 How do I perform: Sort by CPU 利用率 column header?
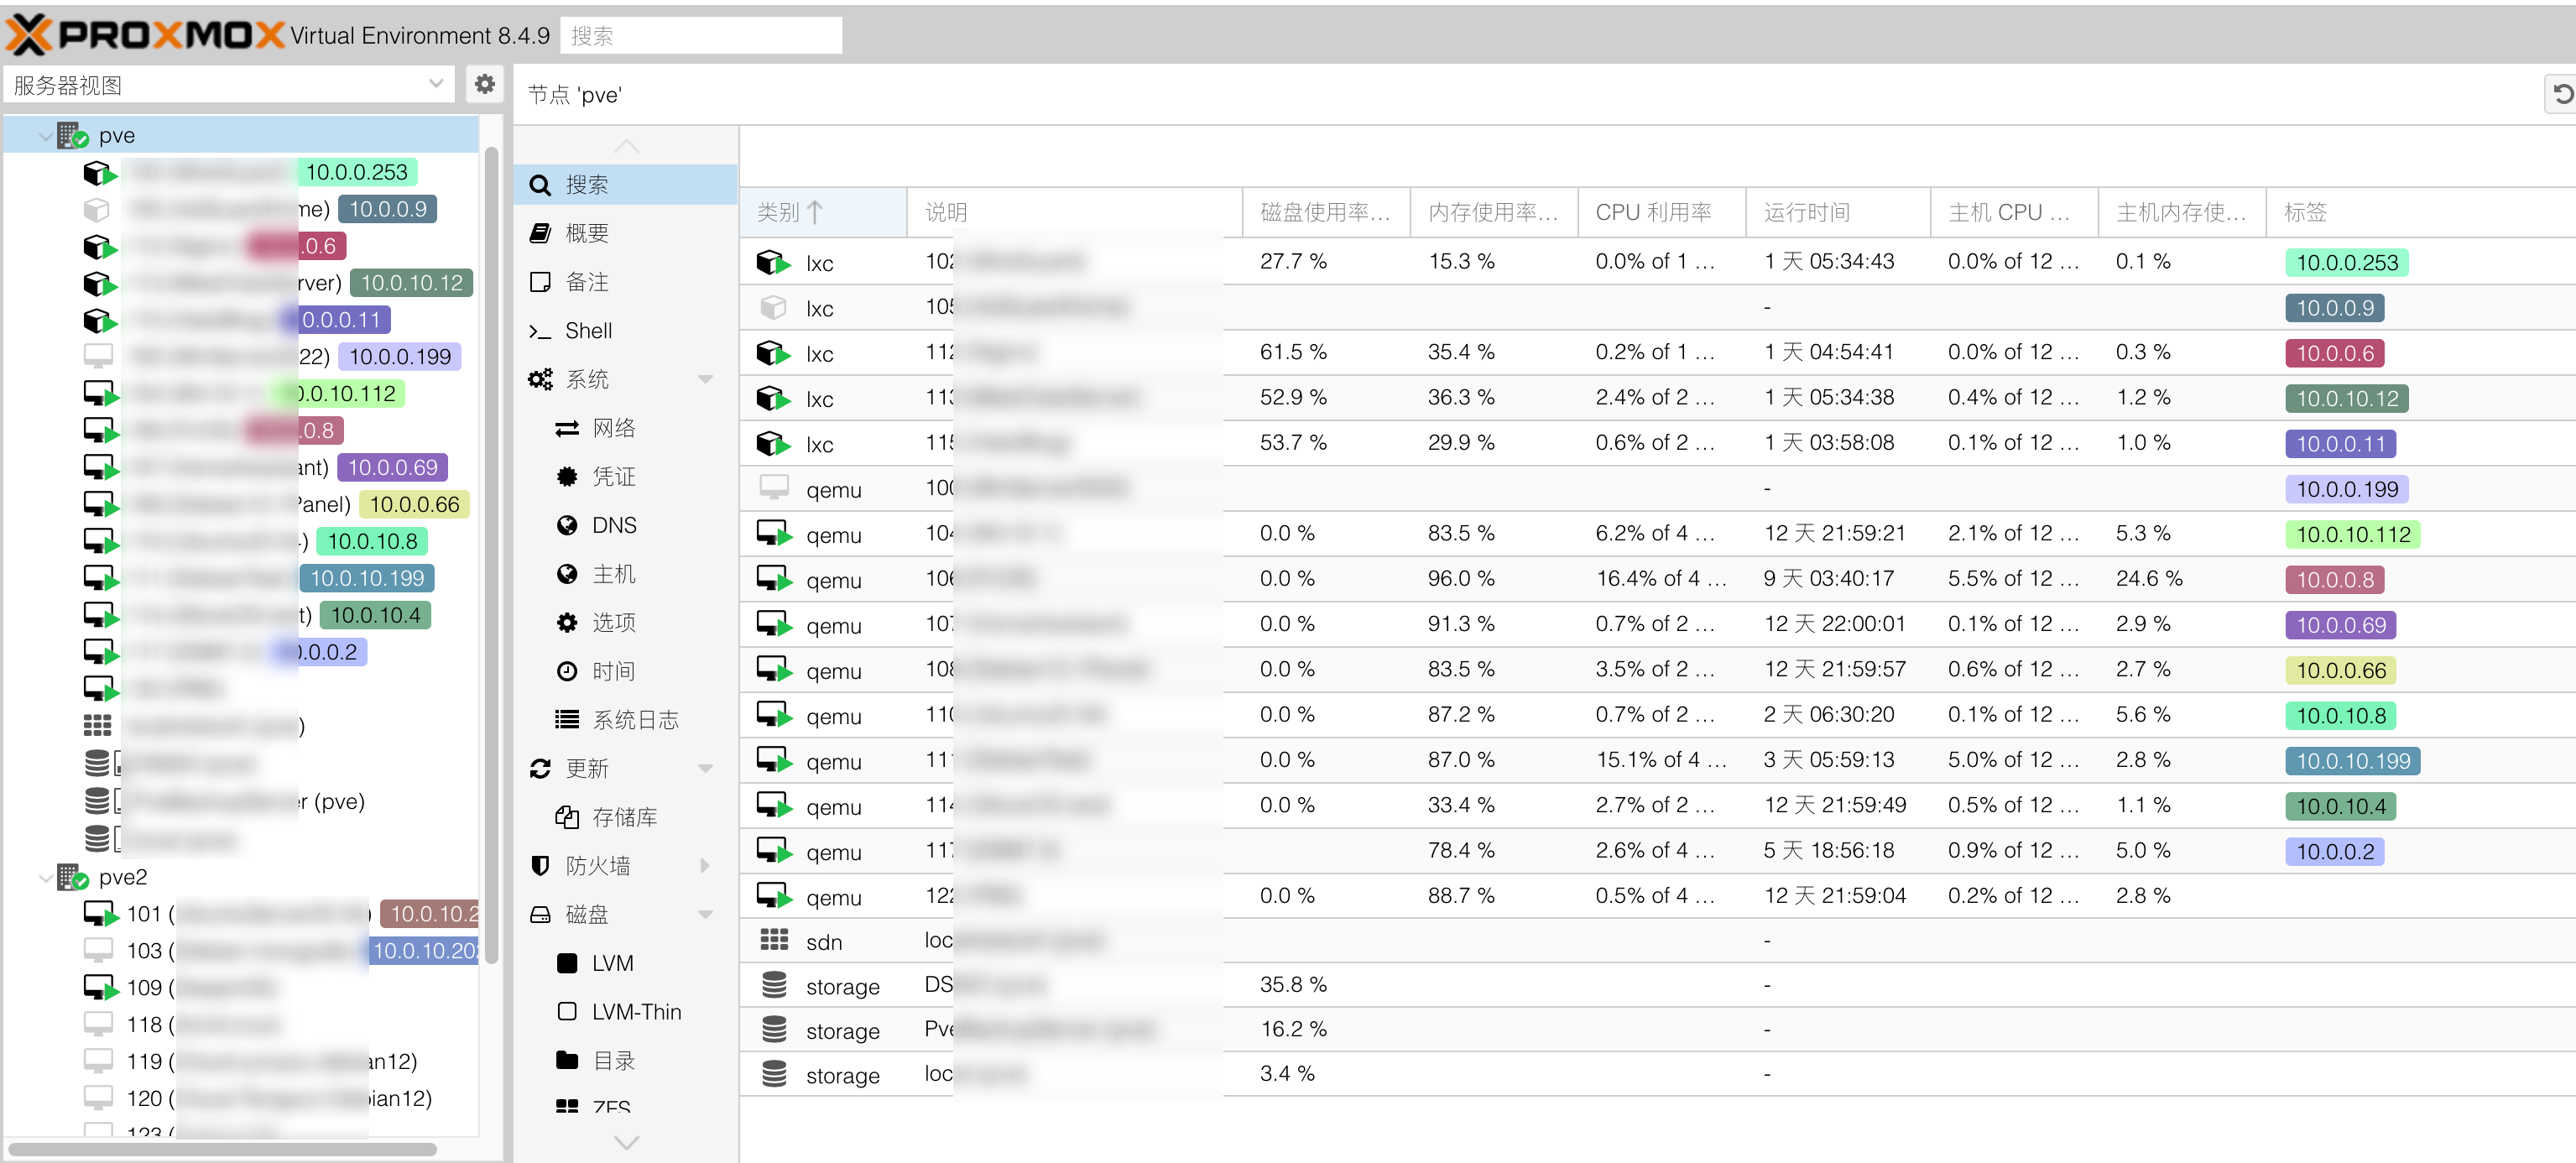[1662, 212]
